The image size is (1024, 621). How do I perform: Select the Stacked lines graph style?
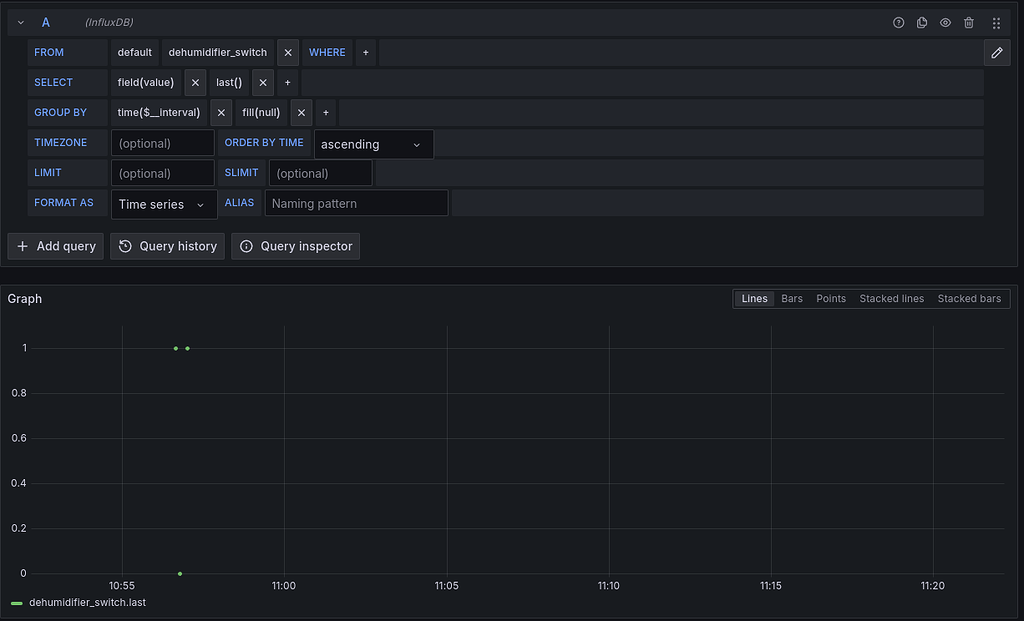pos(891,299)
